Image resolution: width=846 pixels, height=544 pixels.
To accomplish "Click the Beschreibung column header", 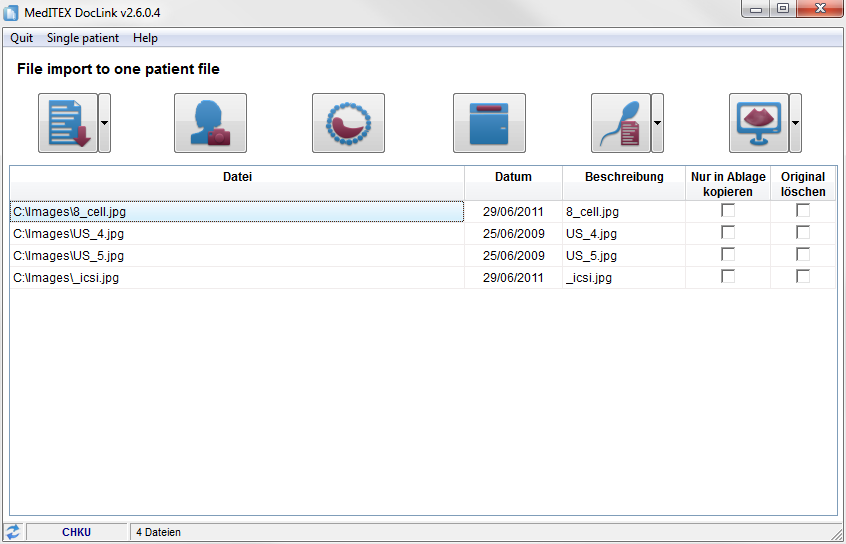I will 624,183.
